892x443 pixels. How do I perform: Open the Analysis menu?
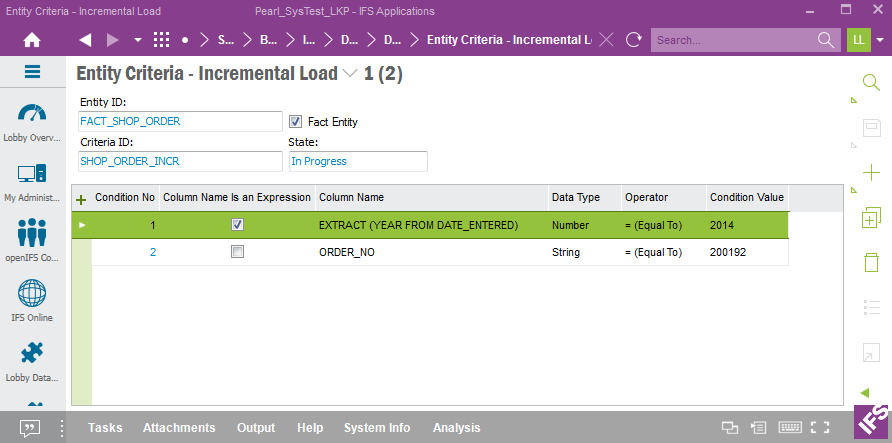point(457,428)
